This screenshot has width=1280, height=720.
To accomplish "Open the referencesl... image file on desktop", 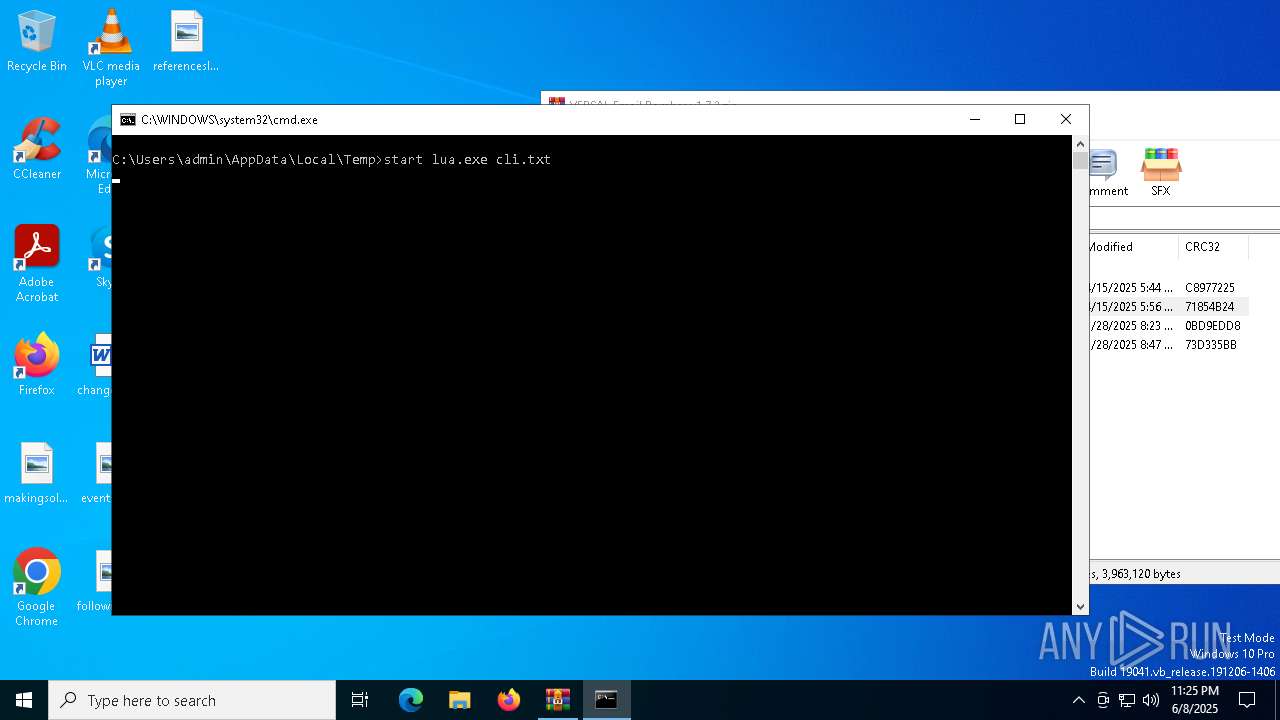I will (x=186, y=42).
